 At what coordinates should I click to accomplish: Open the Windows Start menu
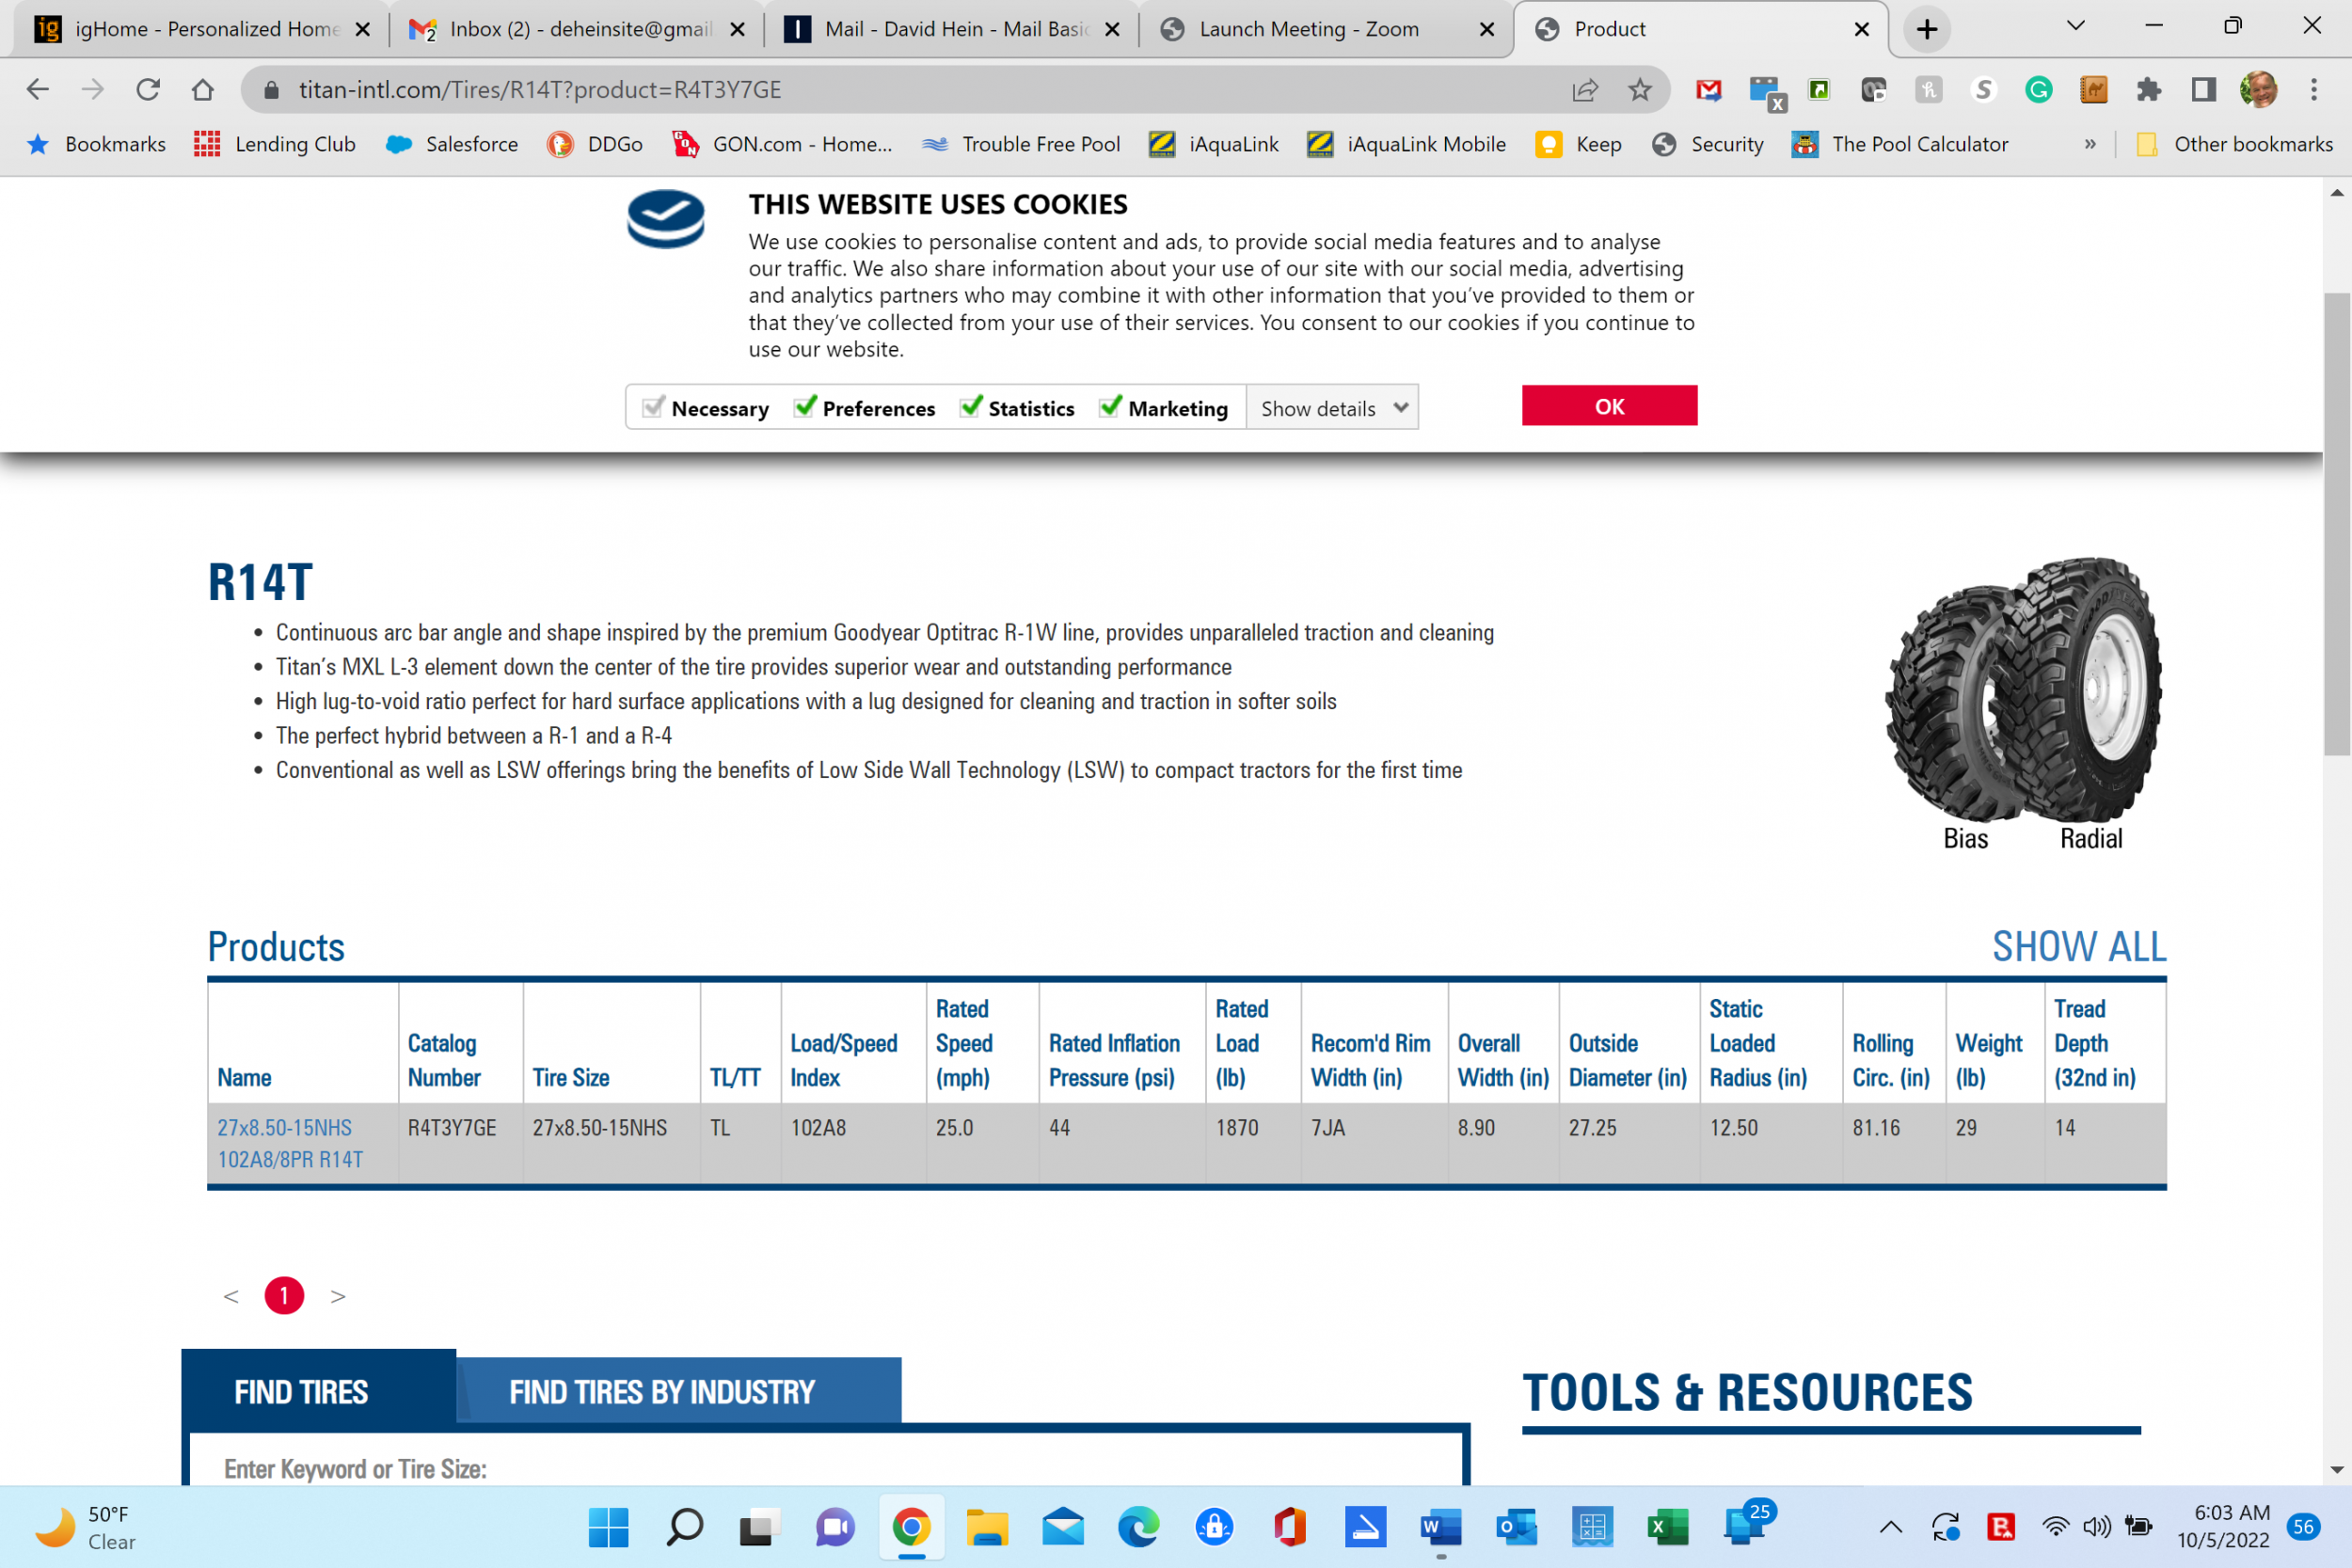[608, 1527]
